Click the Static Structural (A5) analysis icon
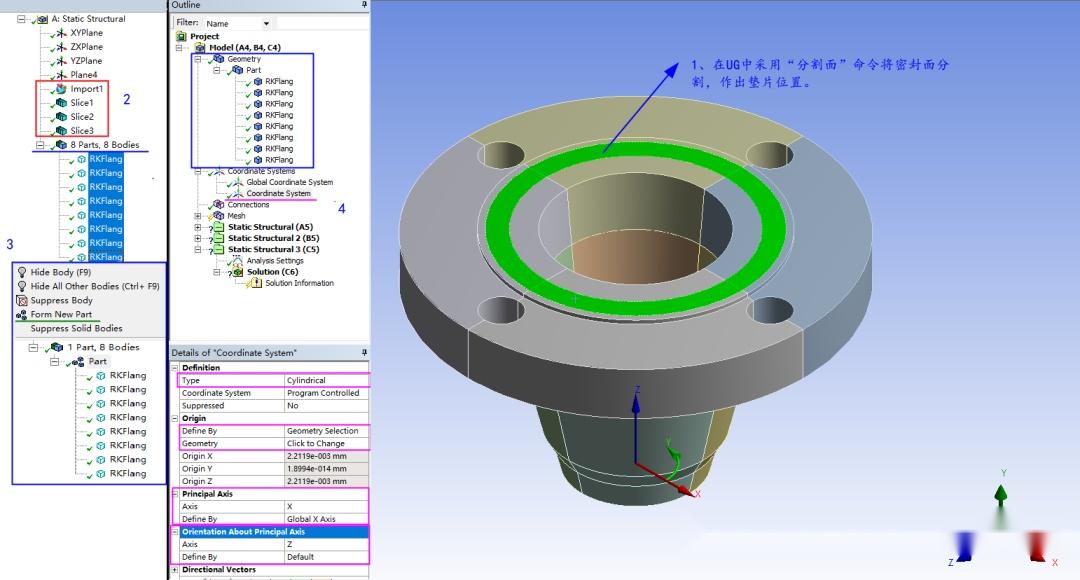 [220, 227]
